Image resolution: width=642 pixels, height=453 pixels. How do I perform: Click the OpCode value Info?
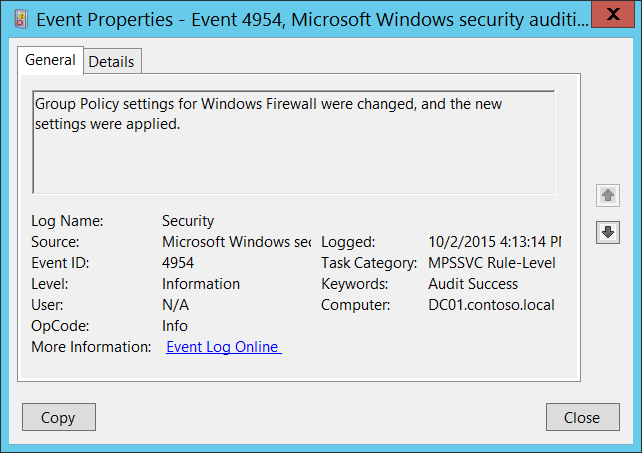pos(175,326)
